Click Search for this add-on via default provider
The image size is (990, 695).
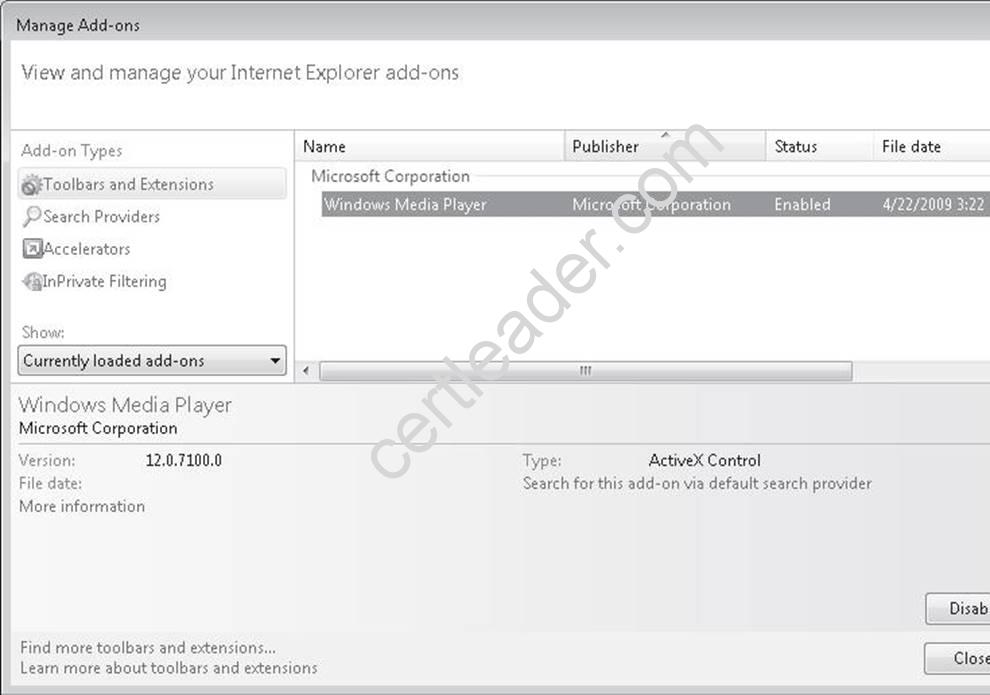pos(697,484)
